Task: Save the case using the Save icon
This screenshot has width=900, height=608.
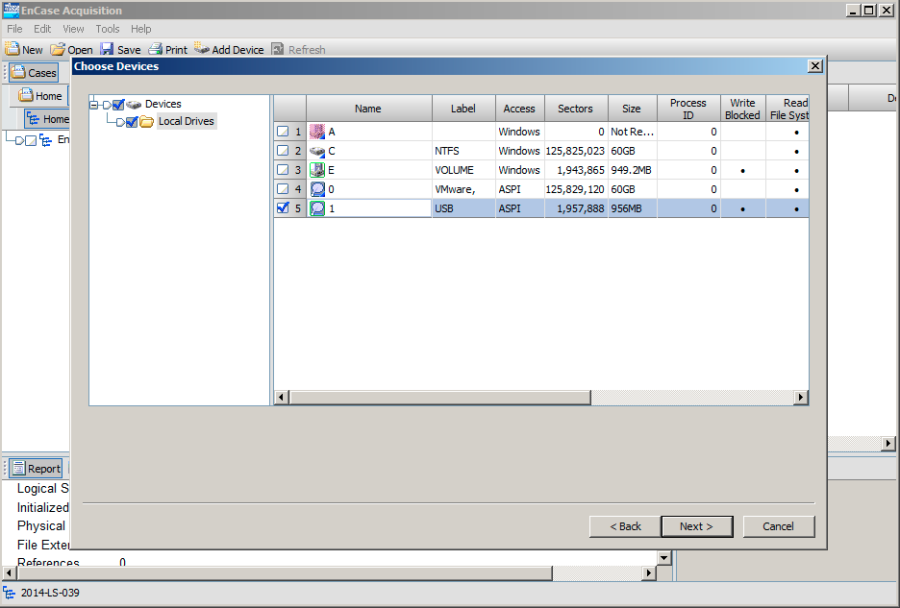Action: point(108,49)
